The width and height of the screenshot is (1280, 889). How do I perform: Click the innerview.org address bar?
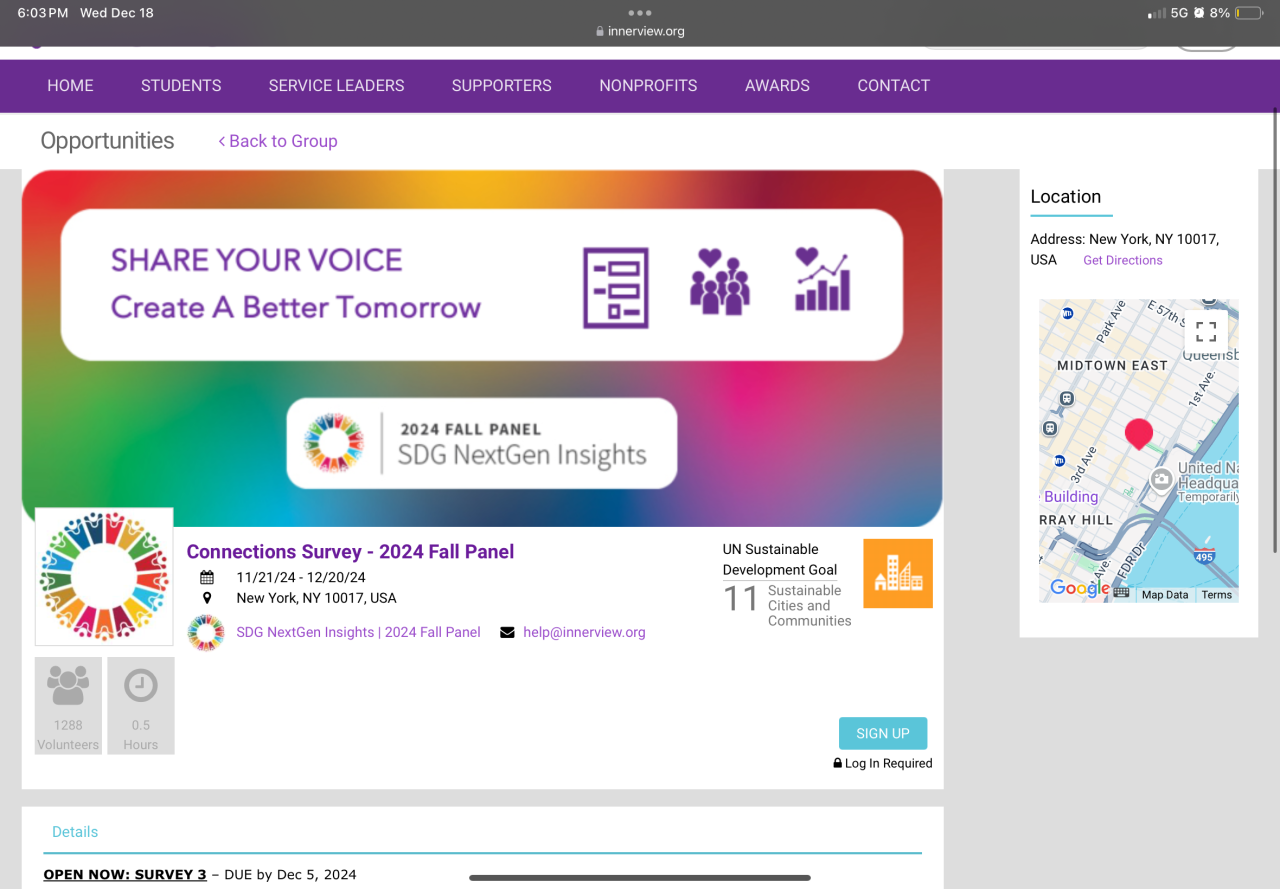pos(640,31)
